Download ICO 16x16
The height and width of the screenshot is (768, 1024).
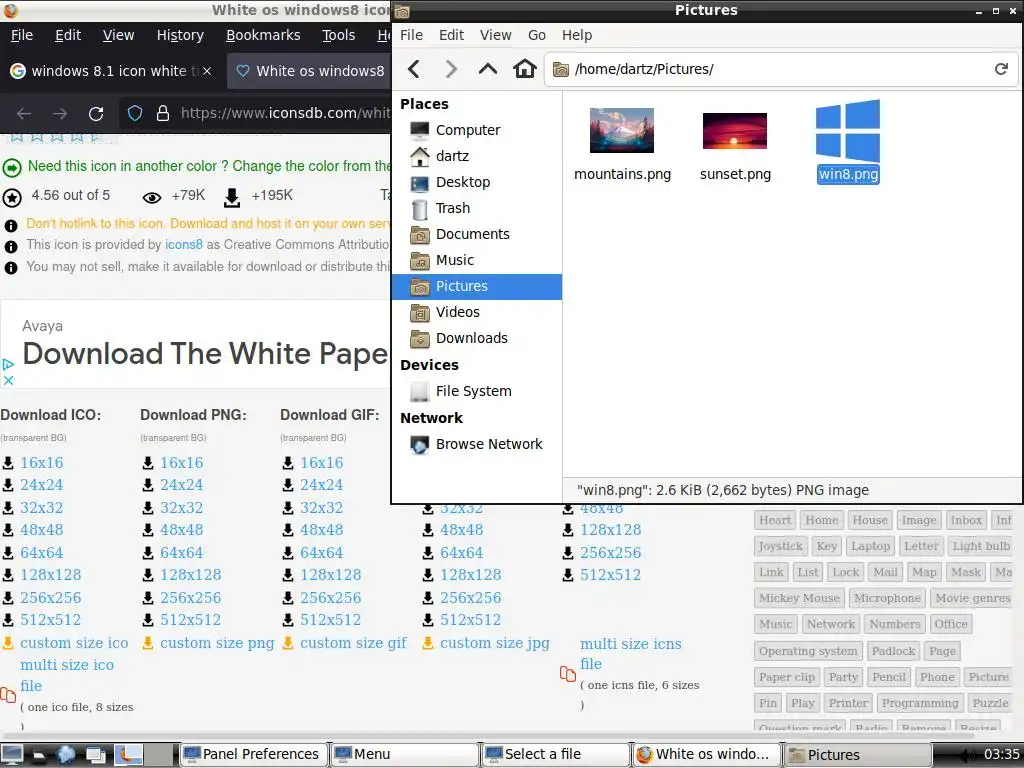pos(42,462)
